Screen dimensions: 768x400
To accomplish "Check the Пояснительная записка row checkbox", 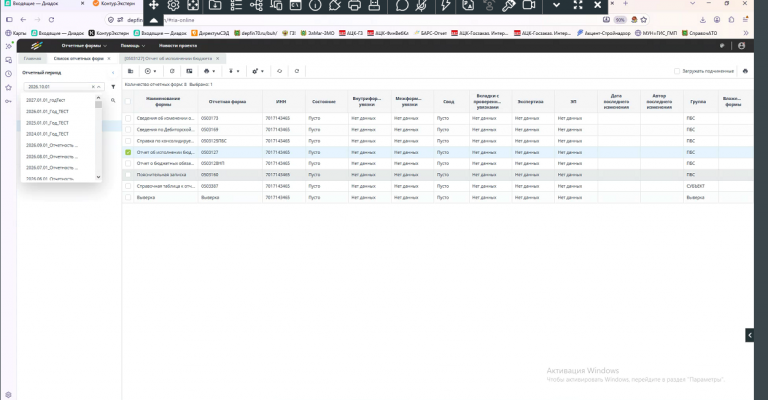I will click(128, 175).
